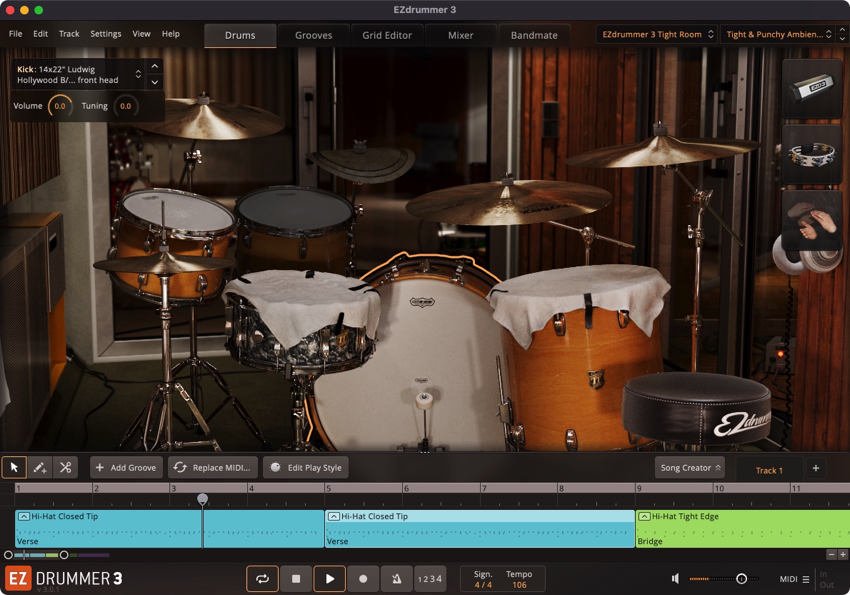Select the scissors cut tool

(66, 467)
